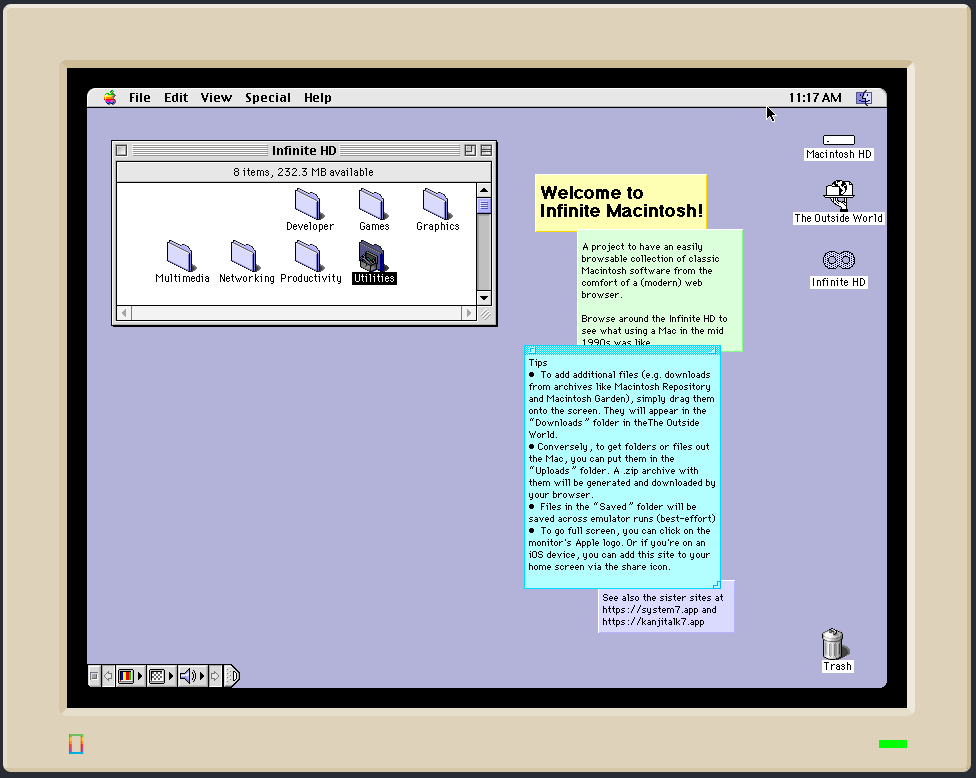Toggle windowshade collapse box of Infinite HD window
The width and height of the screenshot is (976, 778).
[x=486, y=151]
